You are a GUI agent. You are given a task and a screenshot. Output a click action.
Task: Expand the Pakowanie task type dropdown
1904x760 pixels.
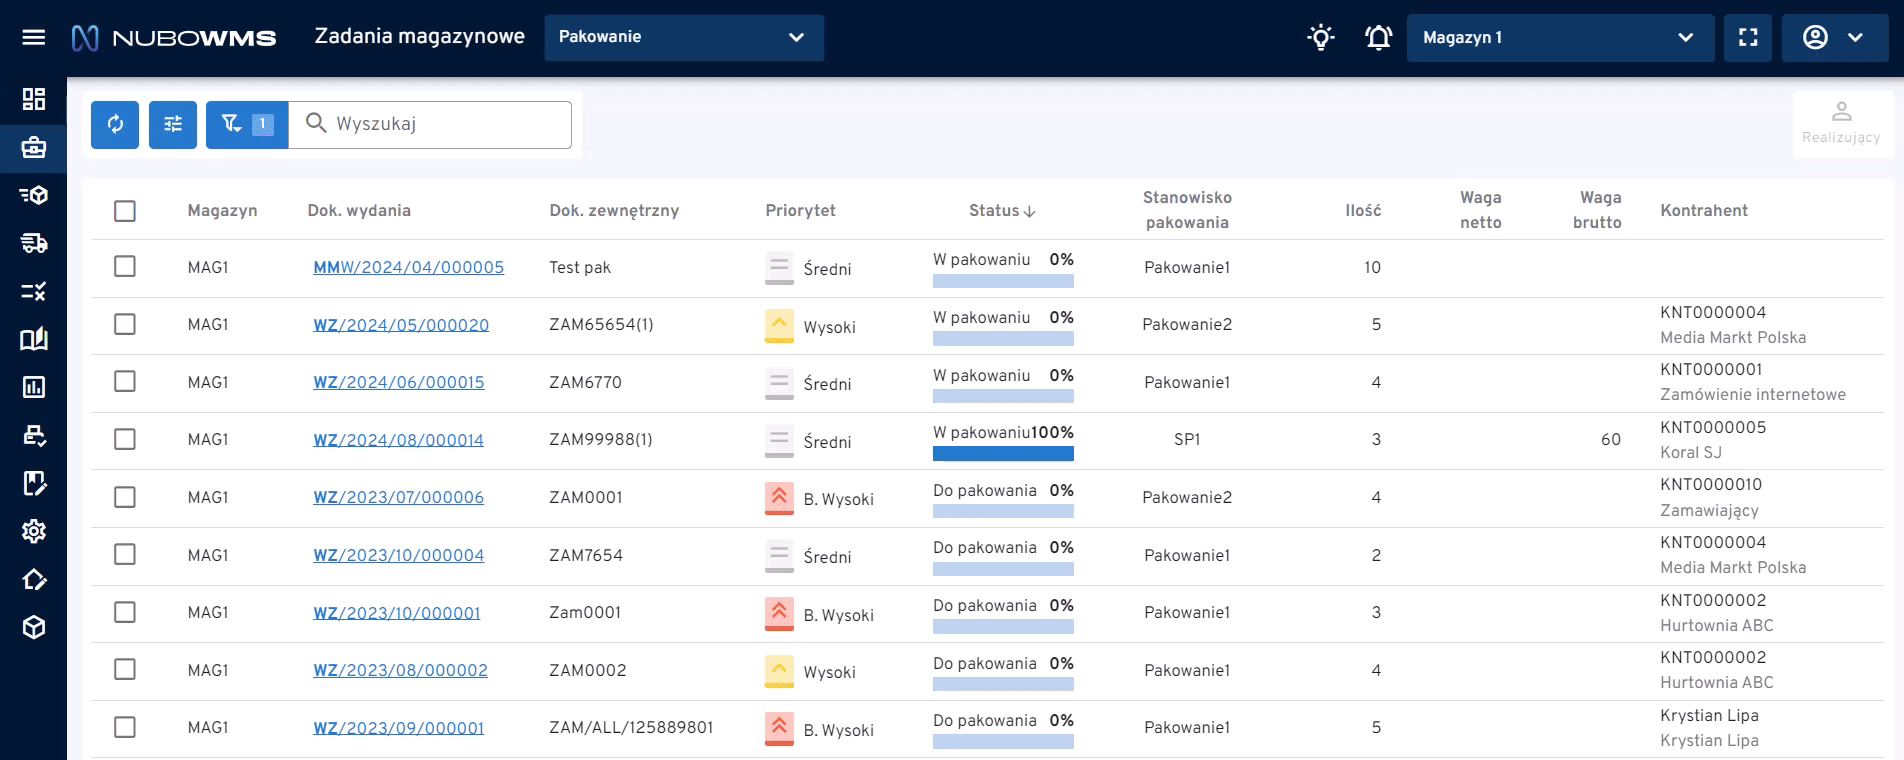click(x=683, y=37)
